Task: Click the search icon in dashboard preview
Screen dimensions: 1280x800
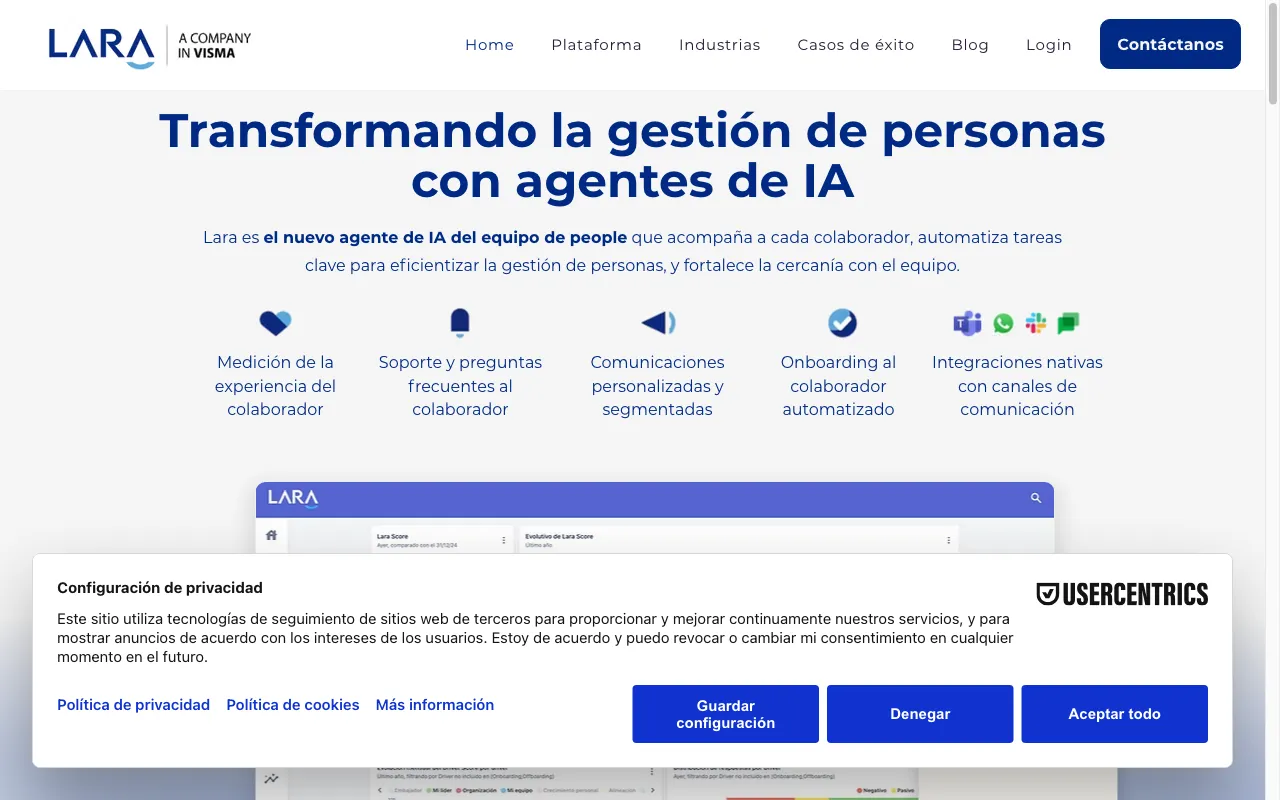Action: tap(1036, 498)
